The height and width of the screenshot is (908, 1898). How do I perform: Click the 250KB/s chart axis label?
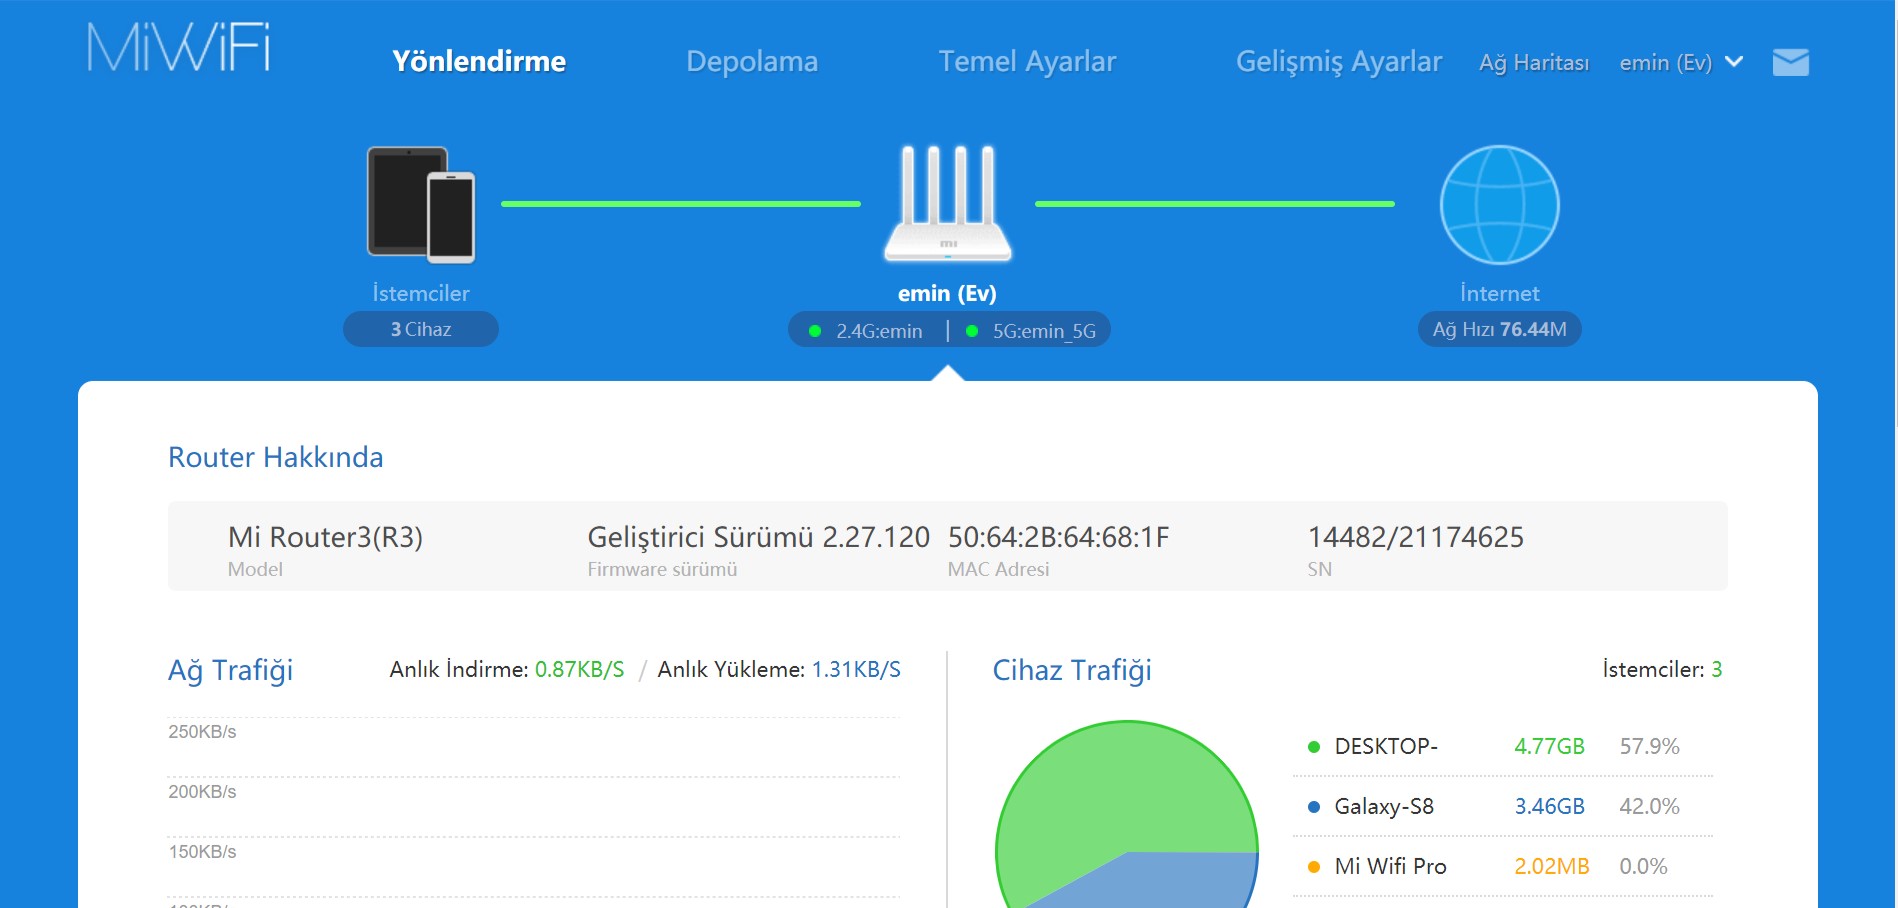click(x=202, y=732)
